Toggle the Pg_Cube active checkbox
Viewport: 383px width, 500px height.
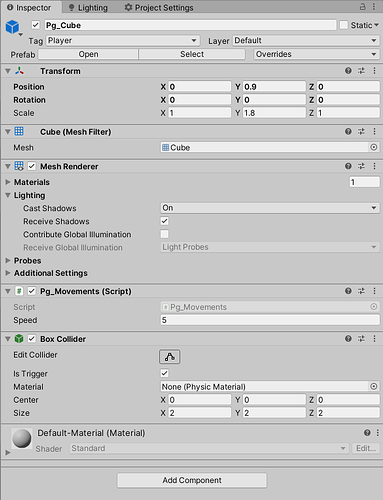pos(36,25)
